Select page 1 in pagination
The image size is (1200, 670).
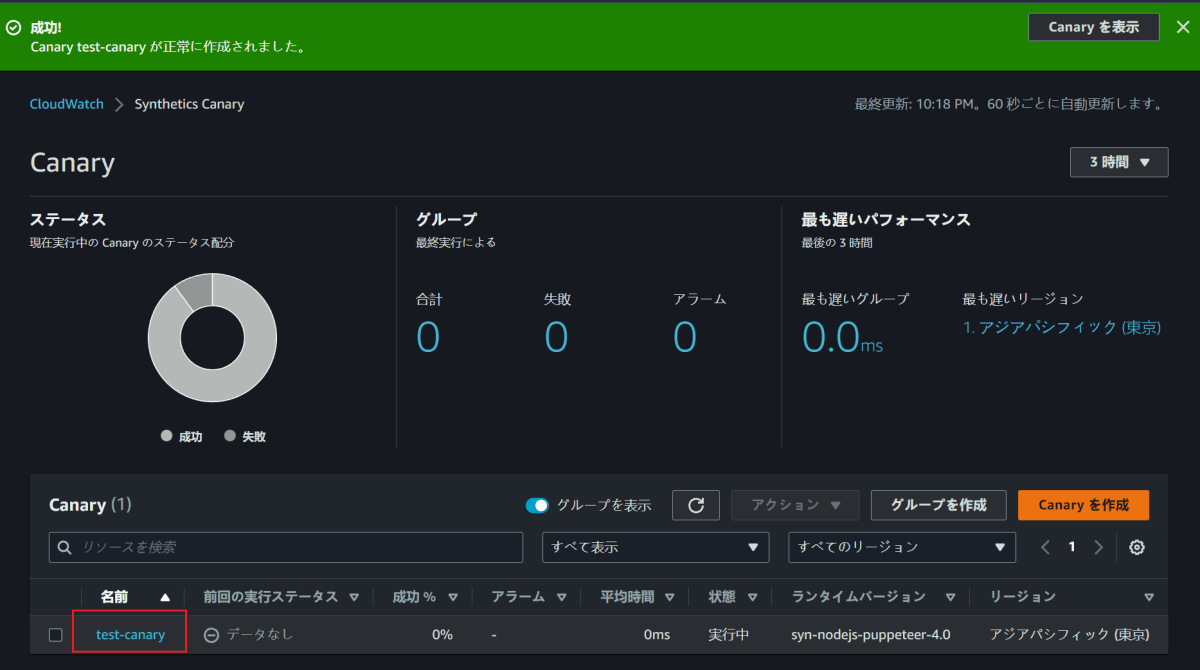[x=1072, y=547]
